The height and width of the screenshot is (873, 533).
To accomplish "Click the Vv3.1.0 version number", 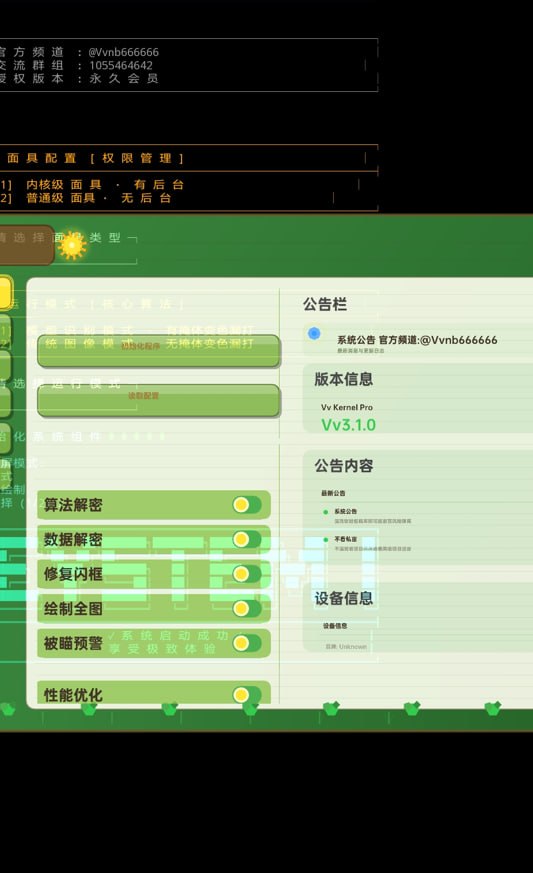I will pyautogui.click(x=349, y=425).
